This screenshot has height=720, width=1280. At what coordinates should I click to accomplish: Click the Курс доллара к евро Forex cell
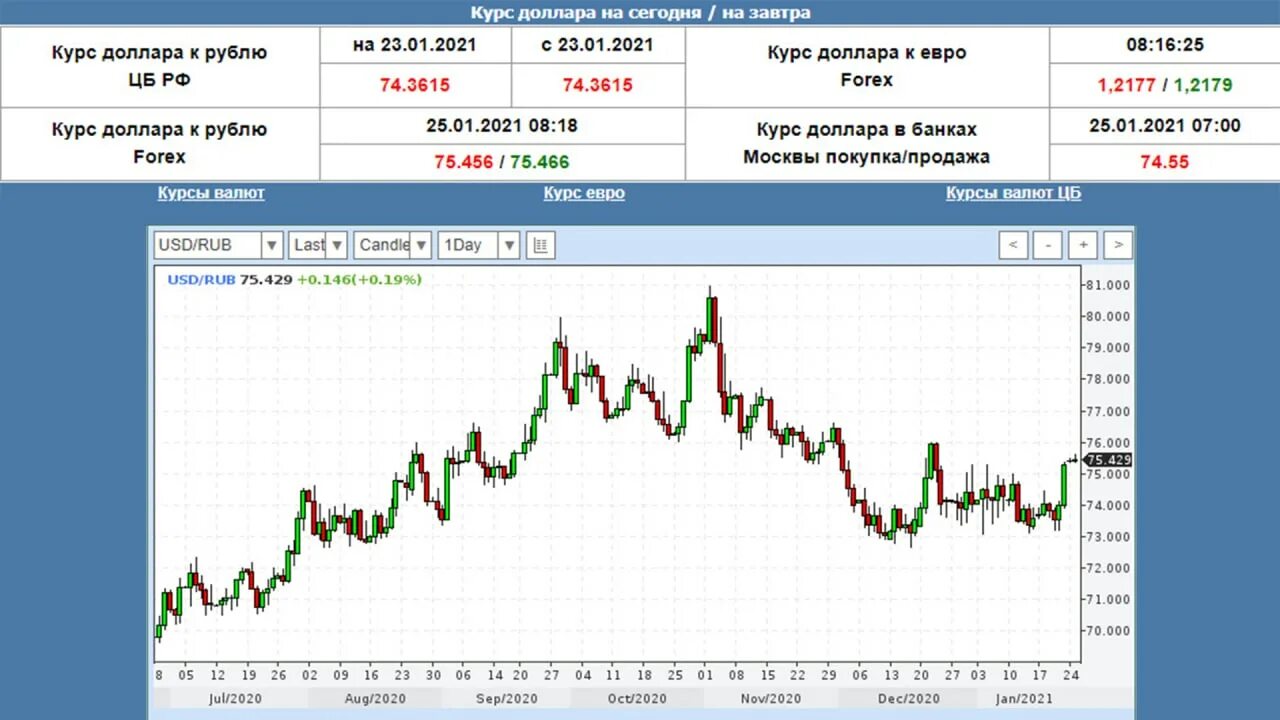867,67
